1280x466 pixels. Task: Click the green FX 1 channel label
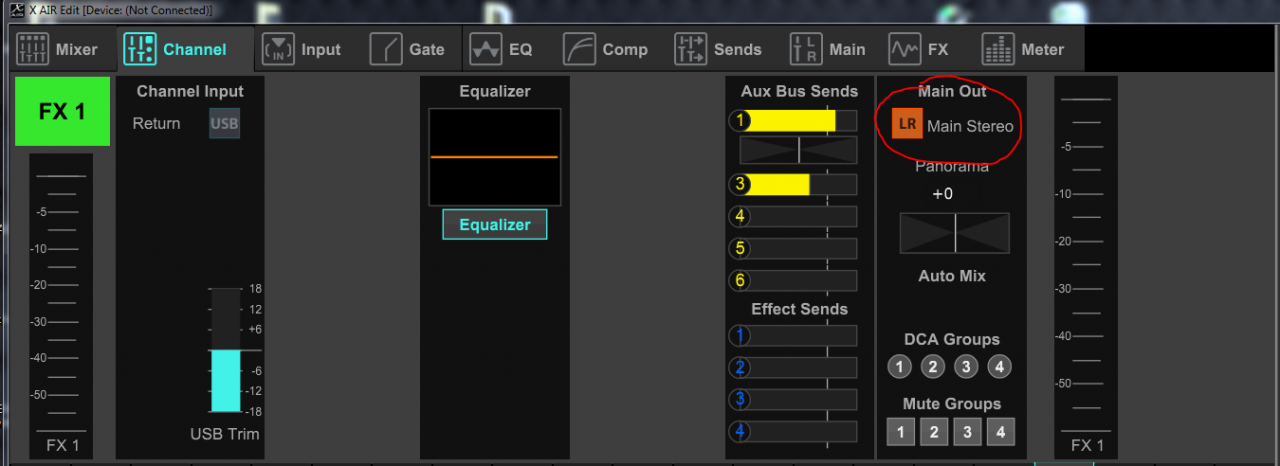pyautogui.click(x=62, y=111)
